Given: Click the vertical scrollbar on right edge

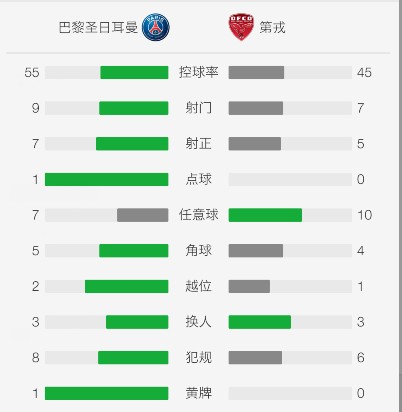Looking at the screenshot, I should (x=400, y=206).
